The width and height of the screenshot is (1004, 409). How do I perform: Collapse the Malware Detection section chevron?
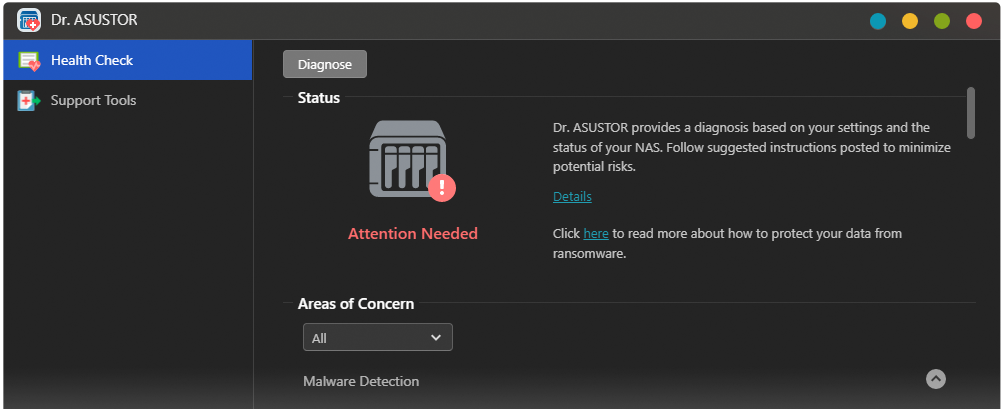pyautogui.click(x=936, y=379)
